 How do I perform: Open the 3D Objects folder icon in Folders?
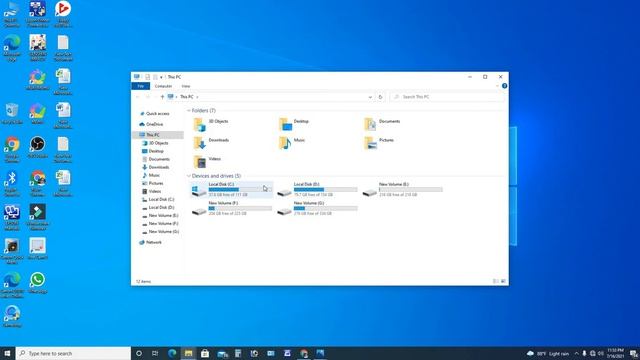pyautogui.click(x=200, y=124)
